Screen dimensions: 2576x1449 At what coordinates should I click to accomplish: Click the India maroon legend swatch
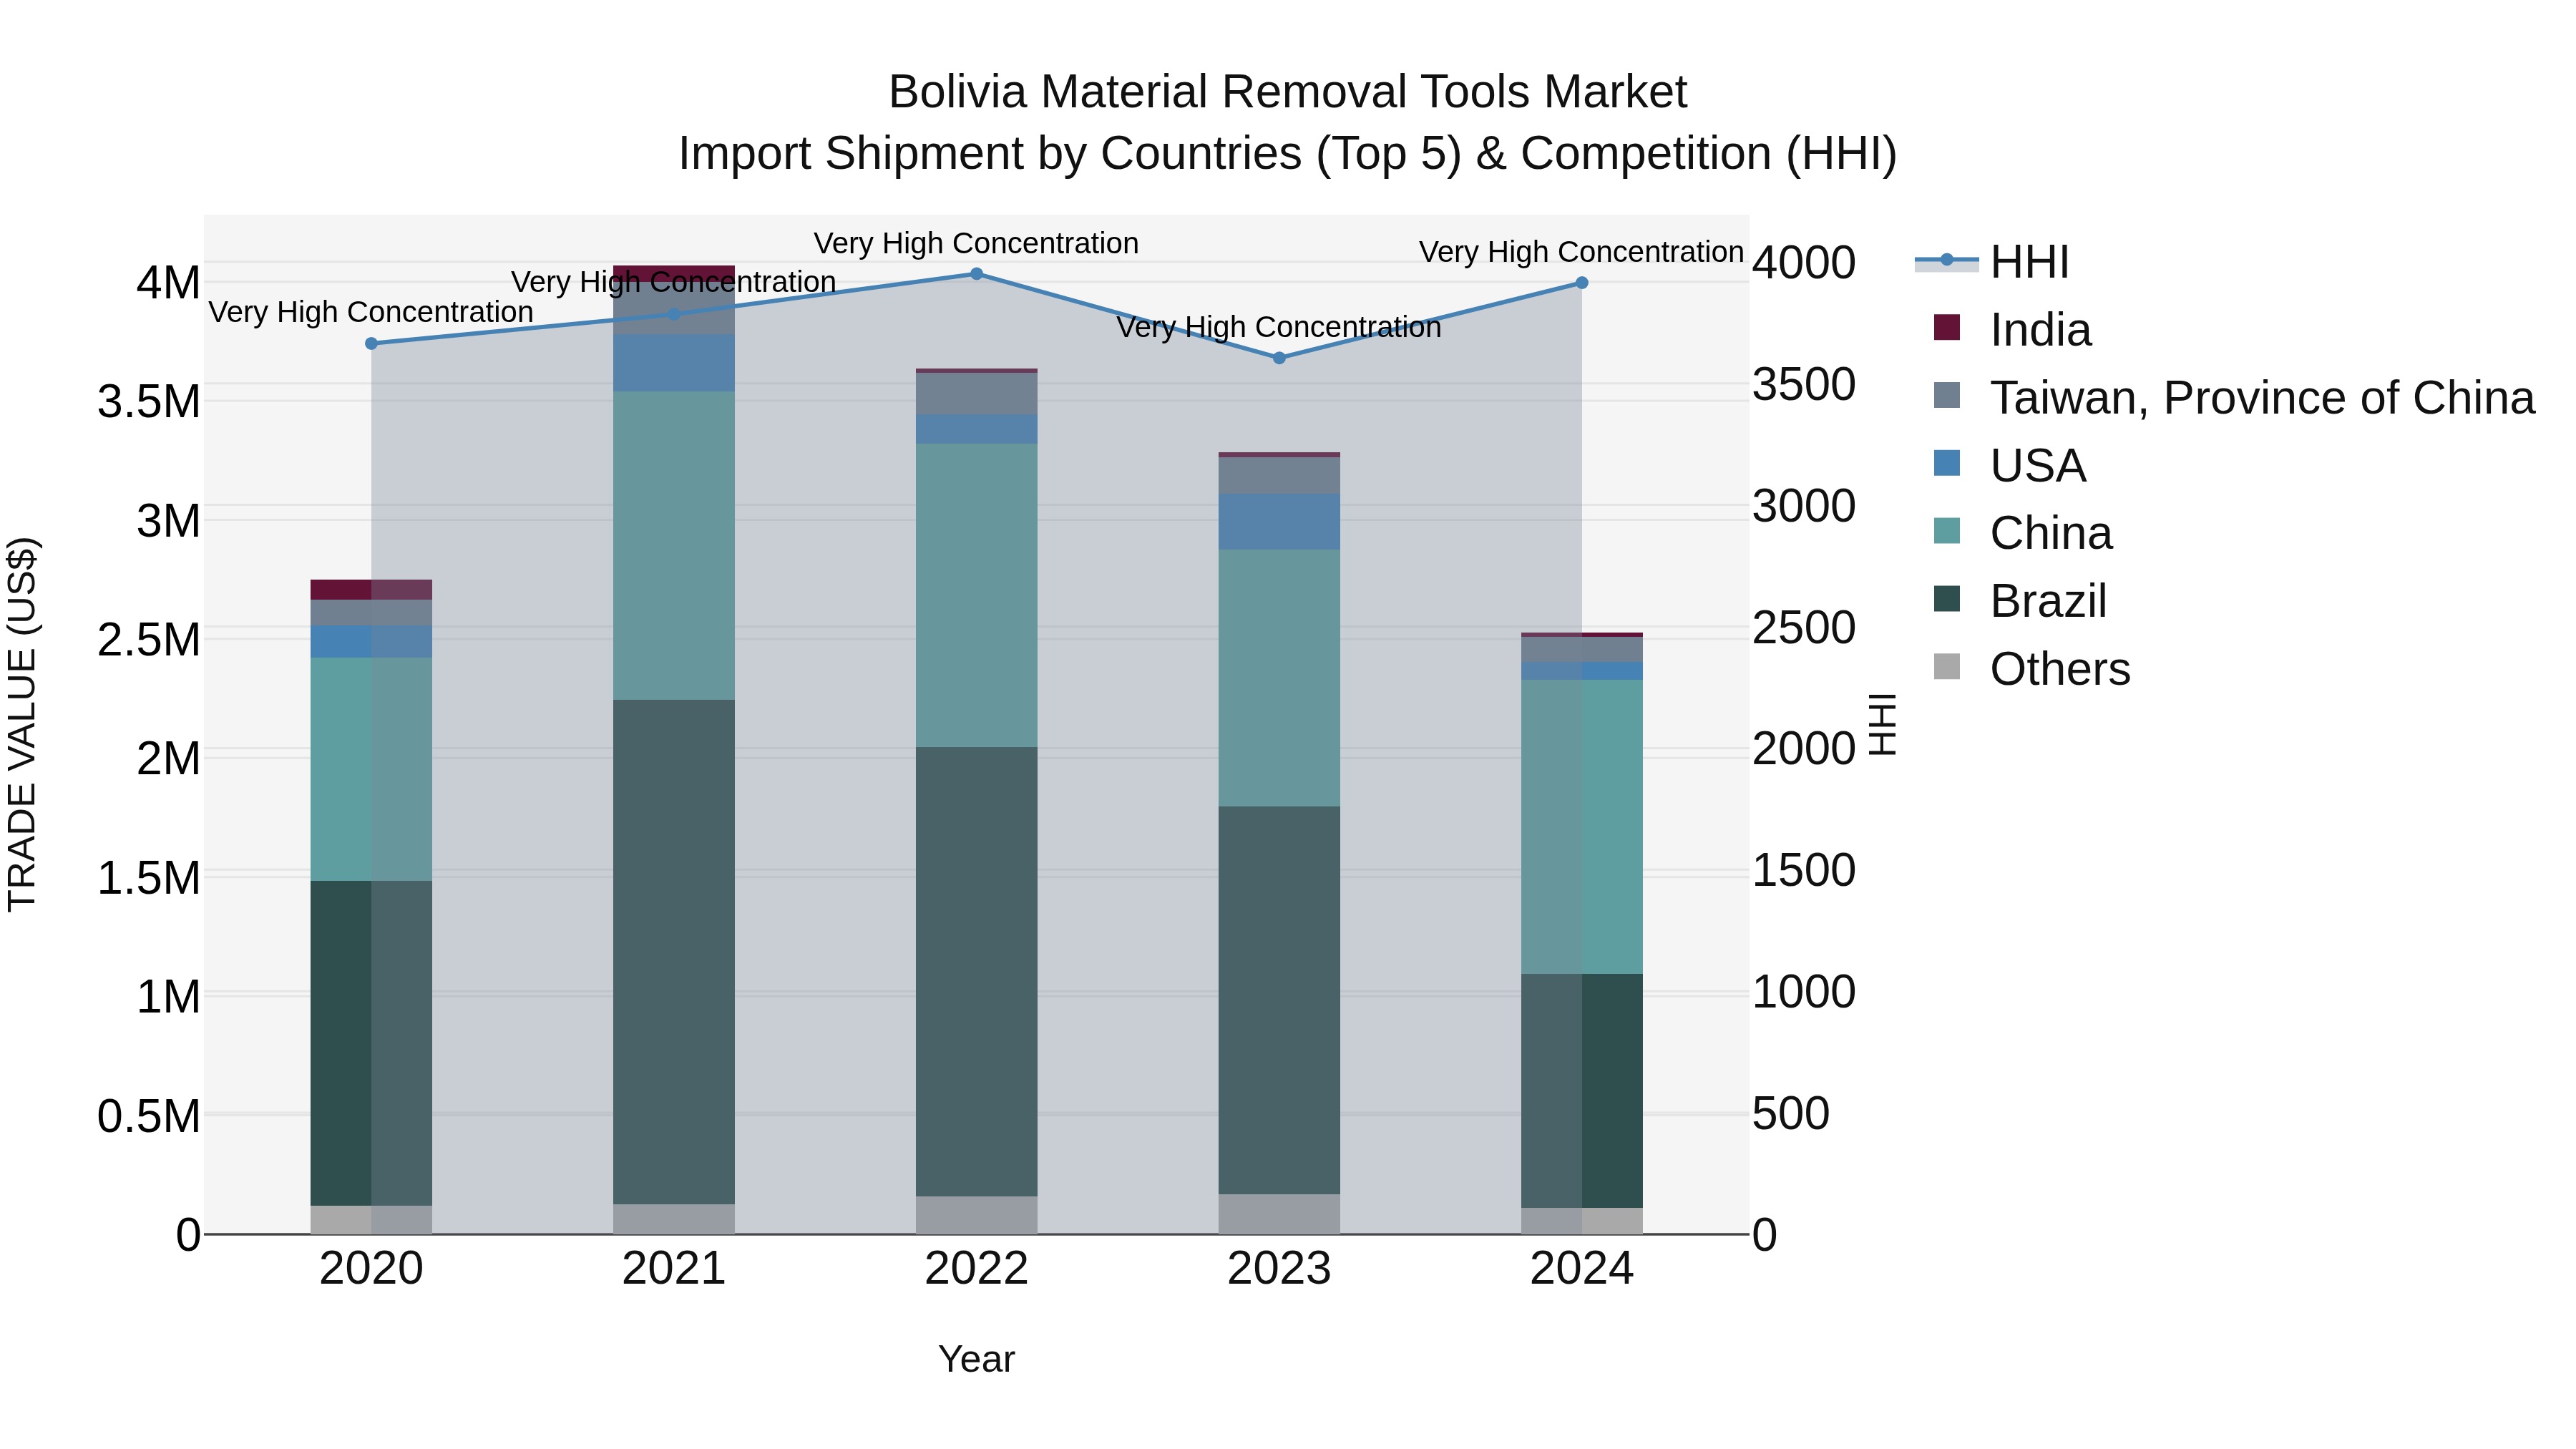1947,327
